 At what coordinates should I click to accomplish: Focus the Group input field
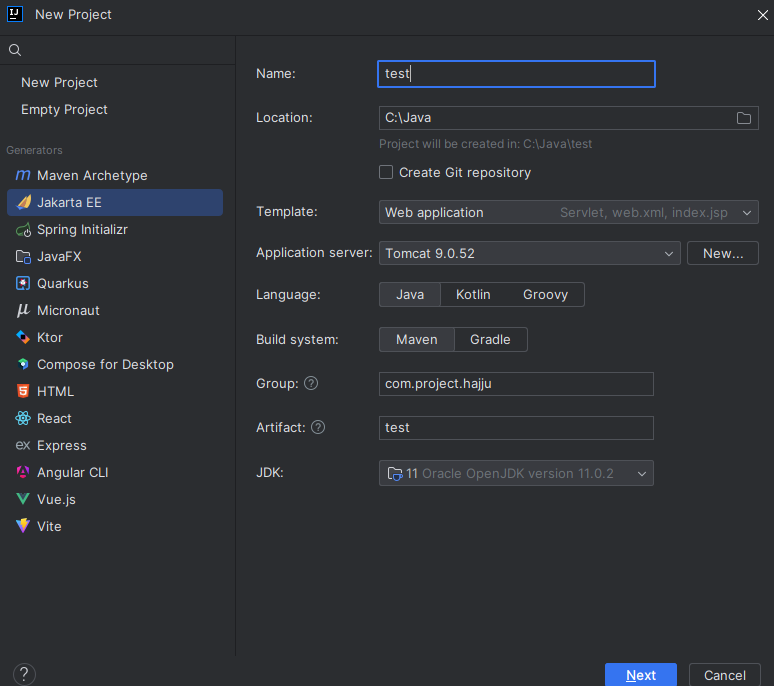[x=516, y=384]
